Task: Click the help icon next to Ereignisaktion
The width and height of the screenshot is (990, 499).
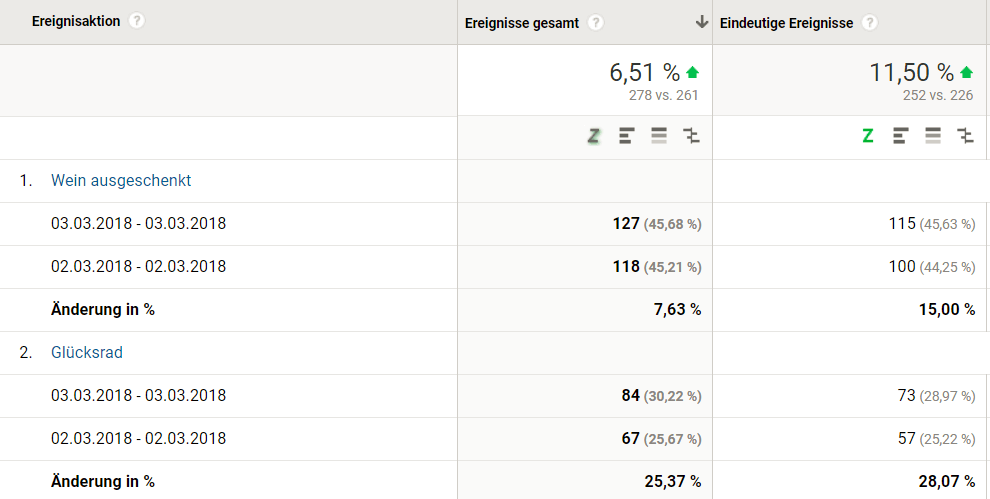Action: click(137, 21)
